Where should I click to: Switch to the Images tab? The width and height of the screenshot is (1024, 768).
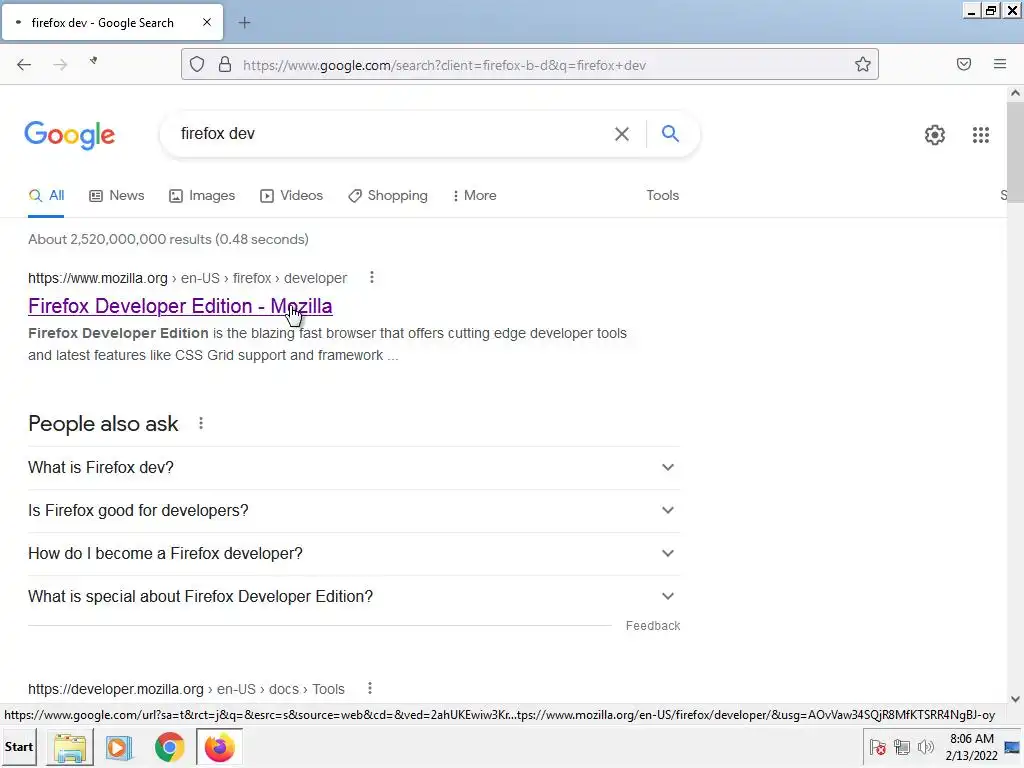tap(202, 195)
